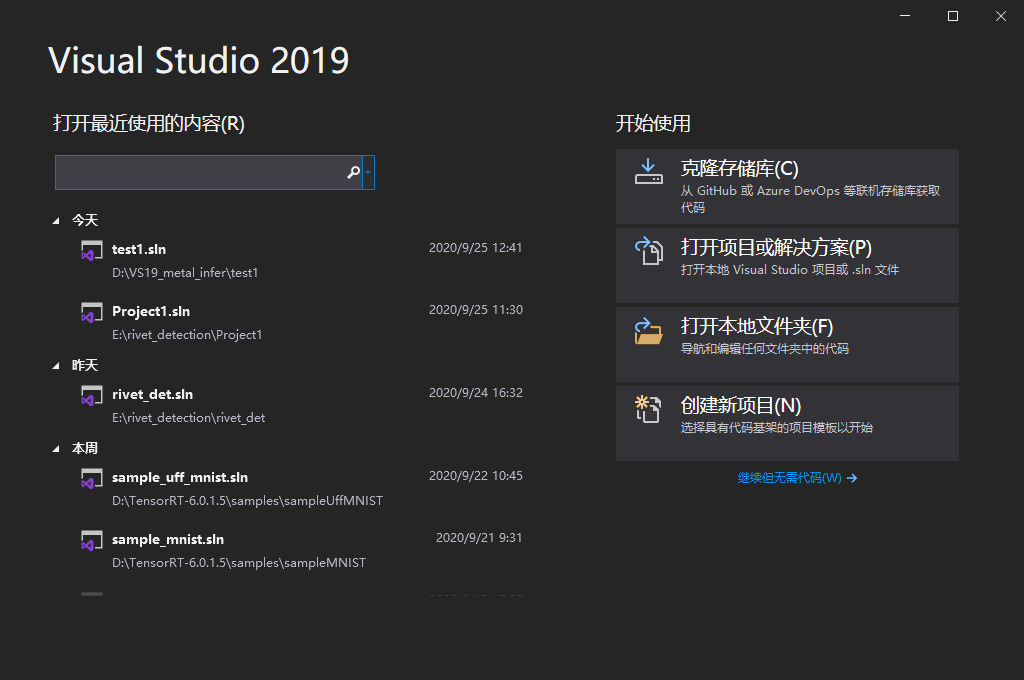Collapse the 今天 group
The width and height of the screenshot is (1024, 680).
[57, 219]
